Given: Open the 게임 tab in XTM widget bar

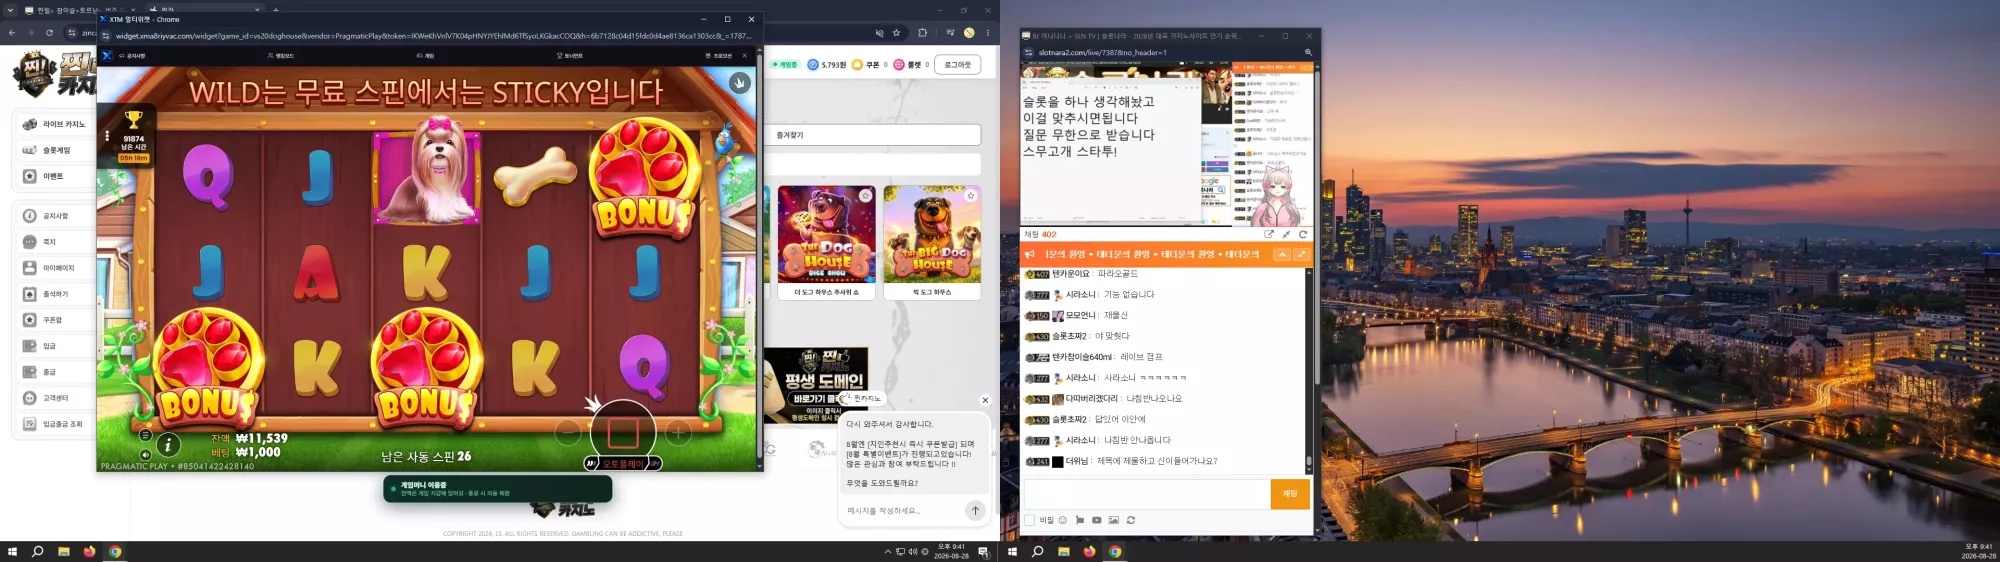Looking at the screenshot, I should (425, 56).
